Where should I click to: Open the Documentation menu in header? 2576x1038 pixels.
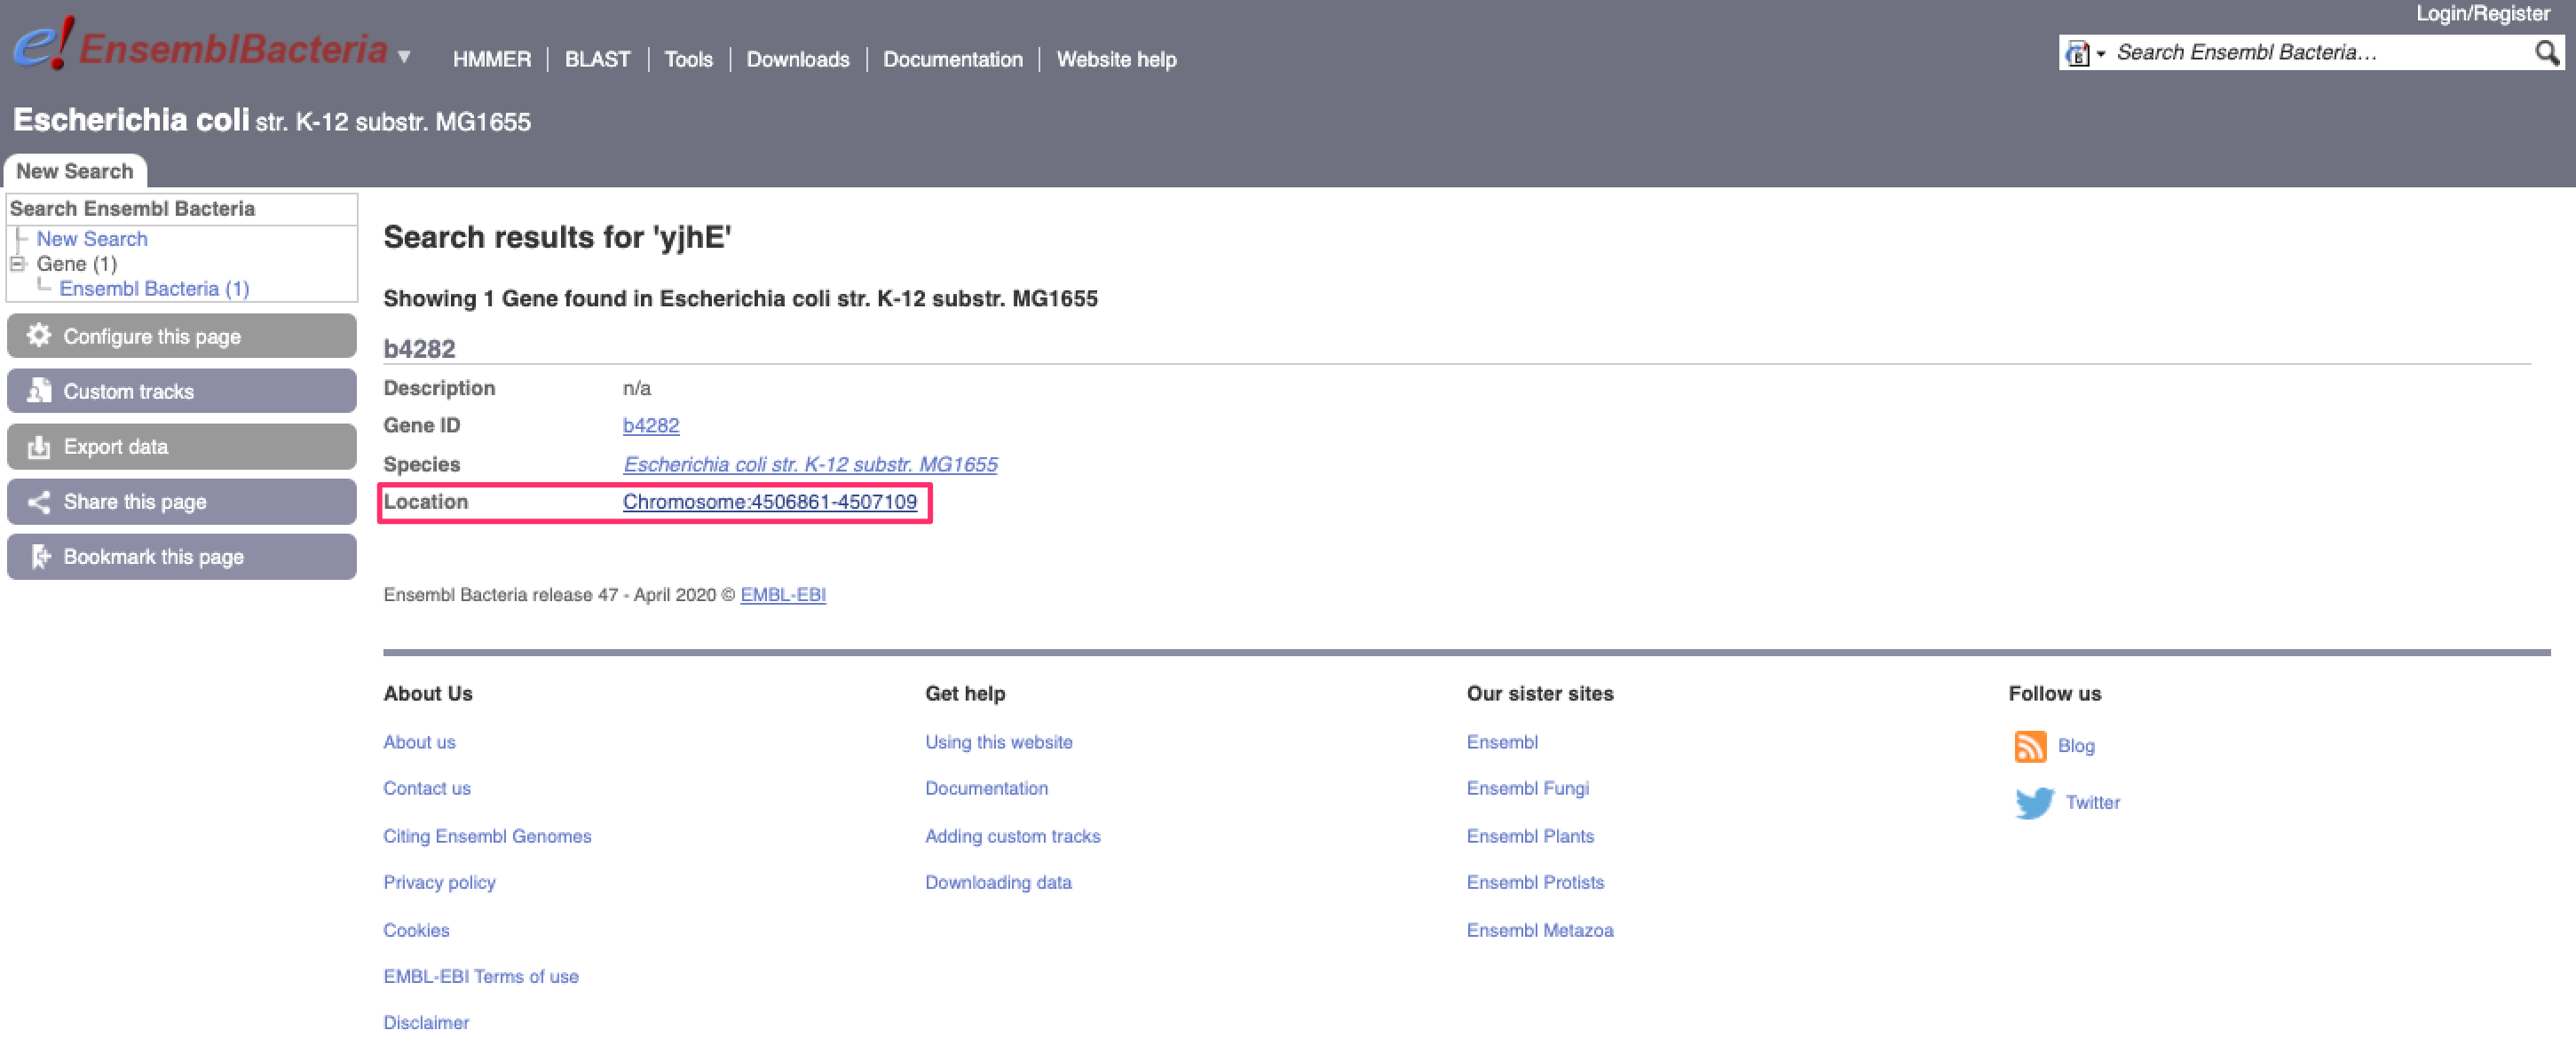coord(952,59)
